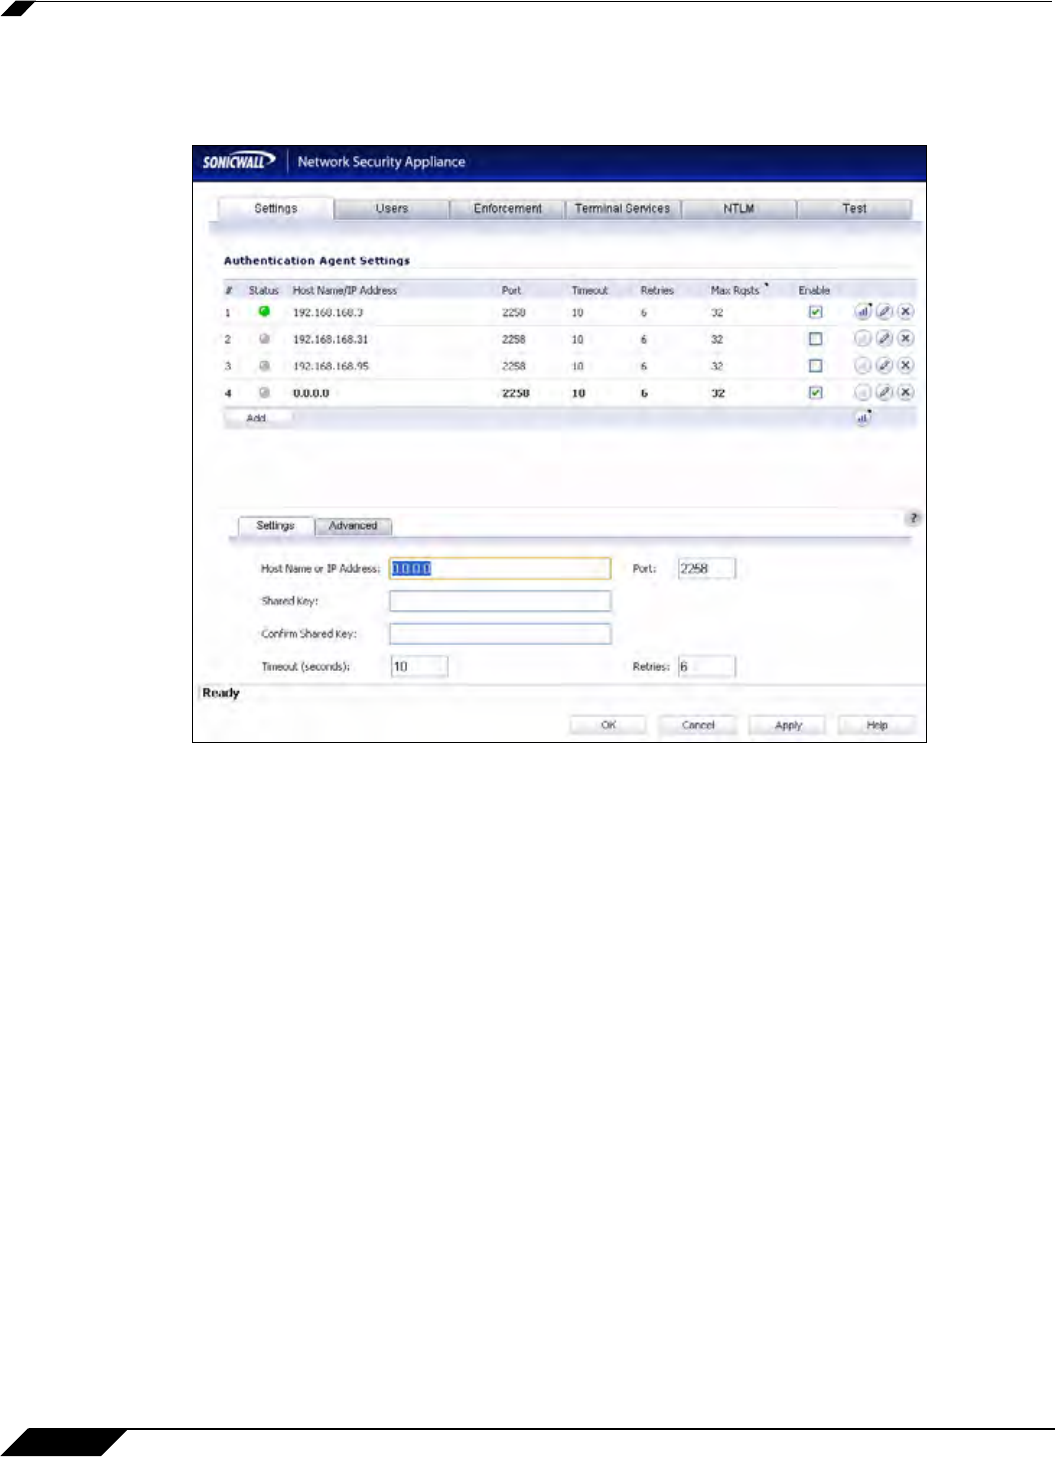The image size is (1055, 1457).
Task: Focus the Timeout (seconds) field
Action: [419, 666]
